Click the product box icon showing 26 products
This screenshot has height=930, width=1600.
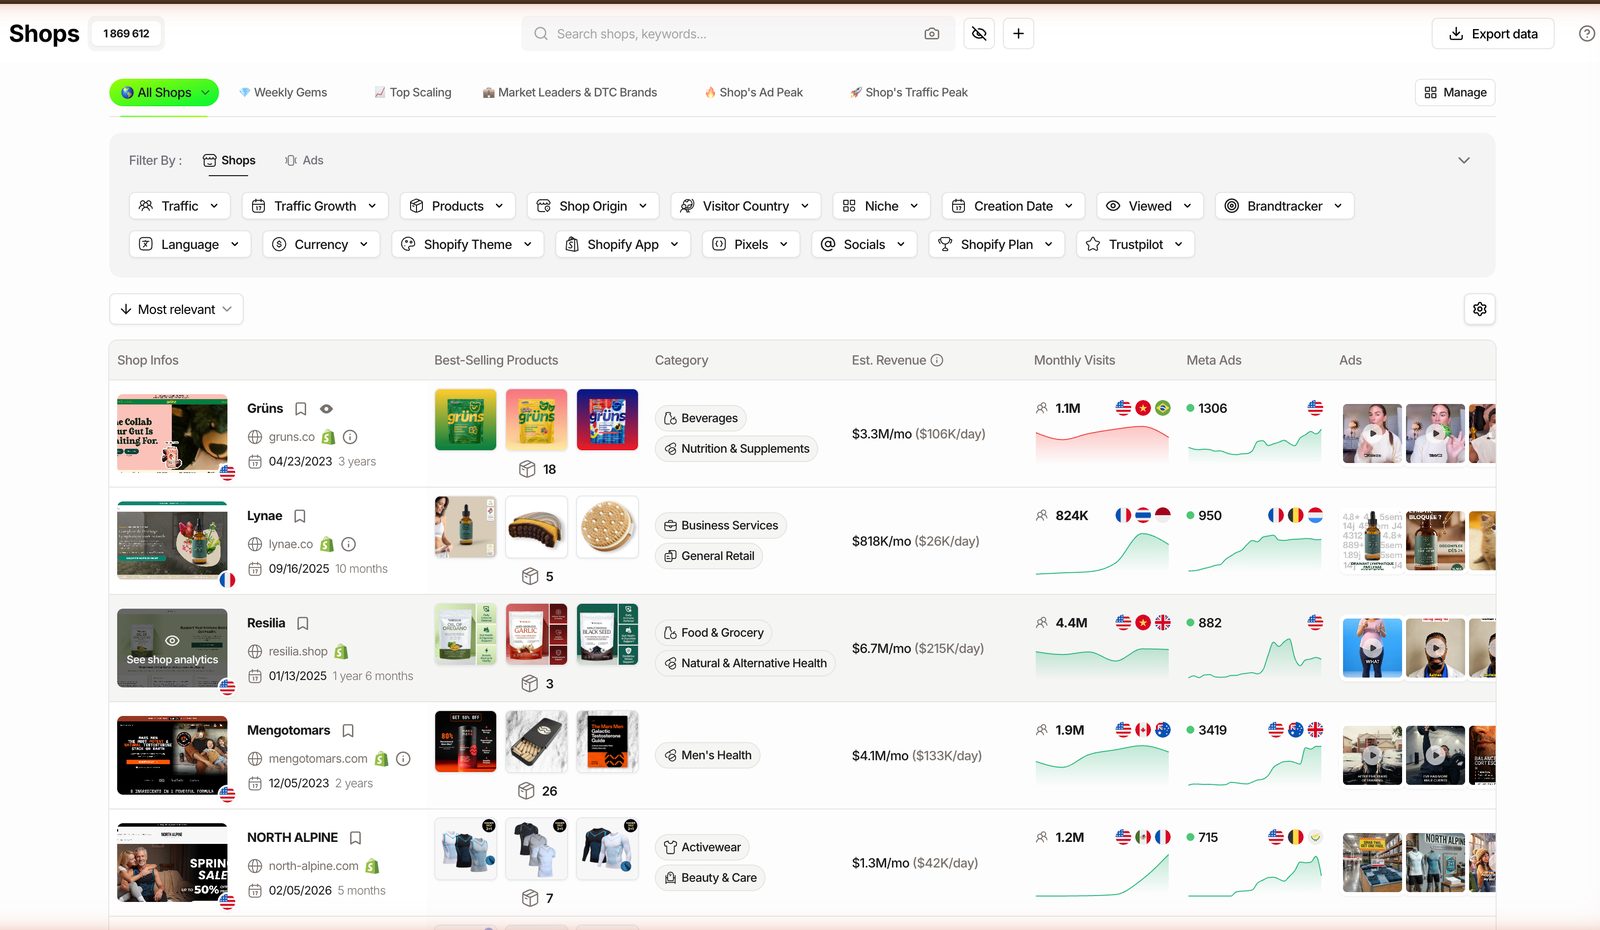click(x=527, y=791)
